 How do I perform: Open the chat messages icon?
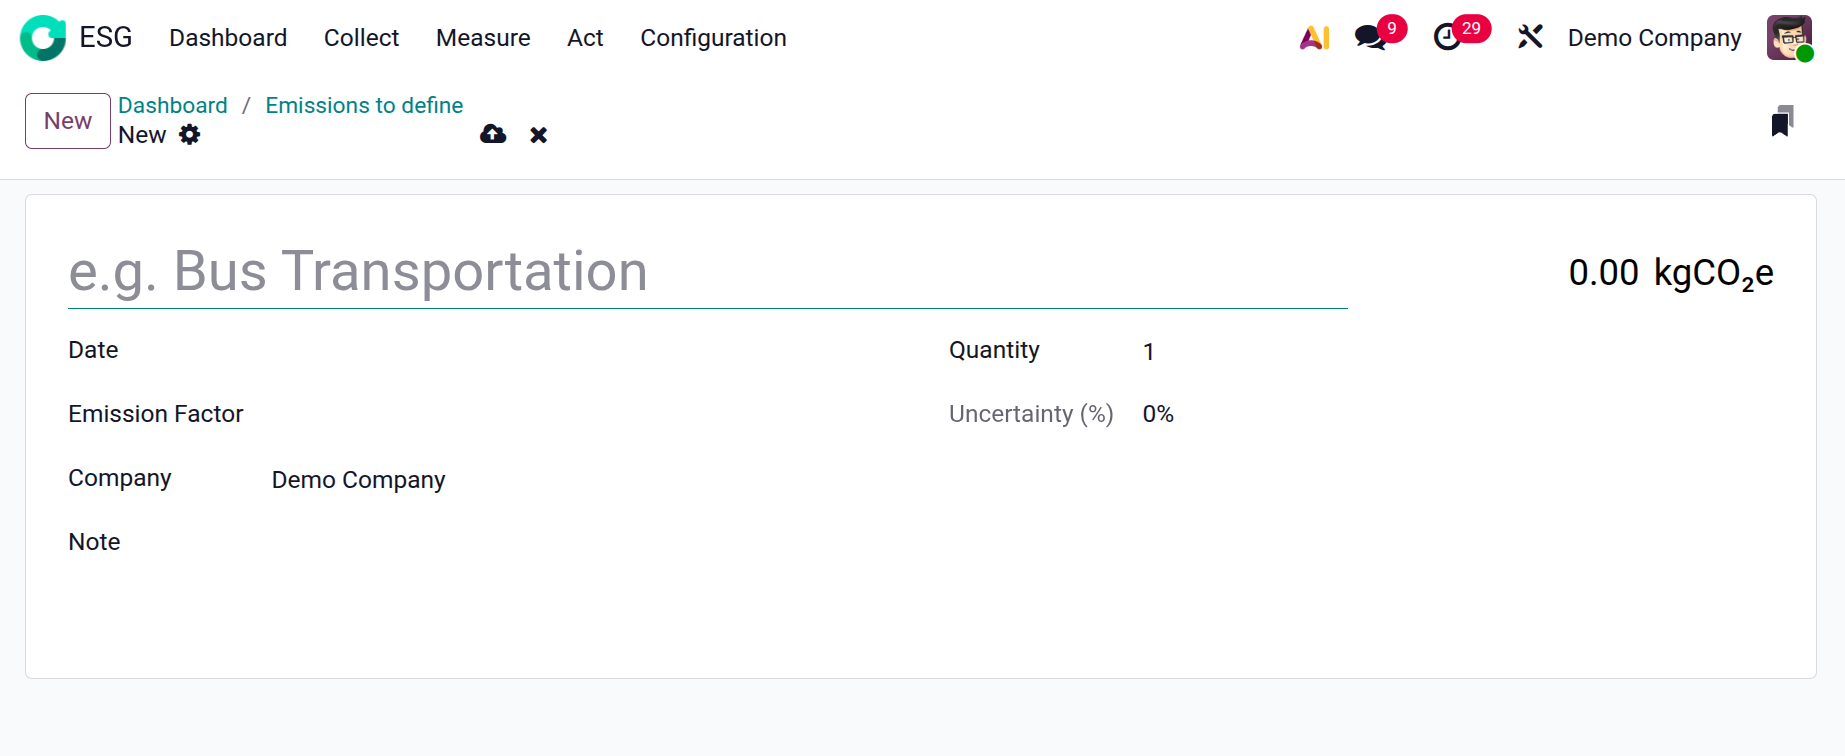[x=1370, y=38]
